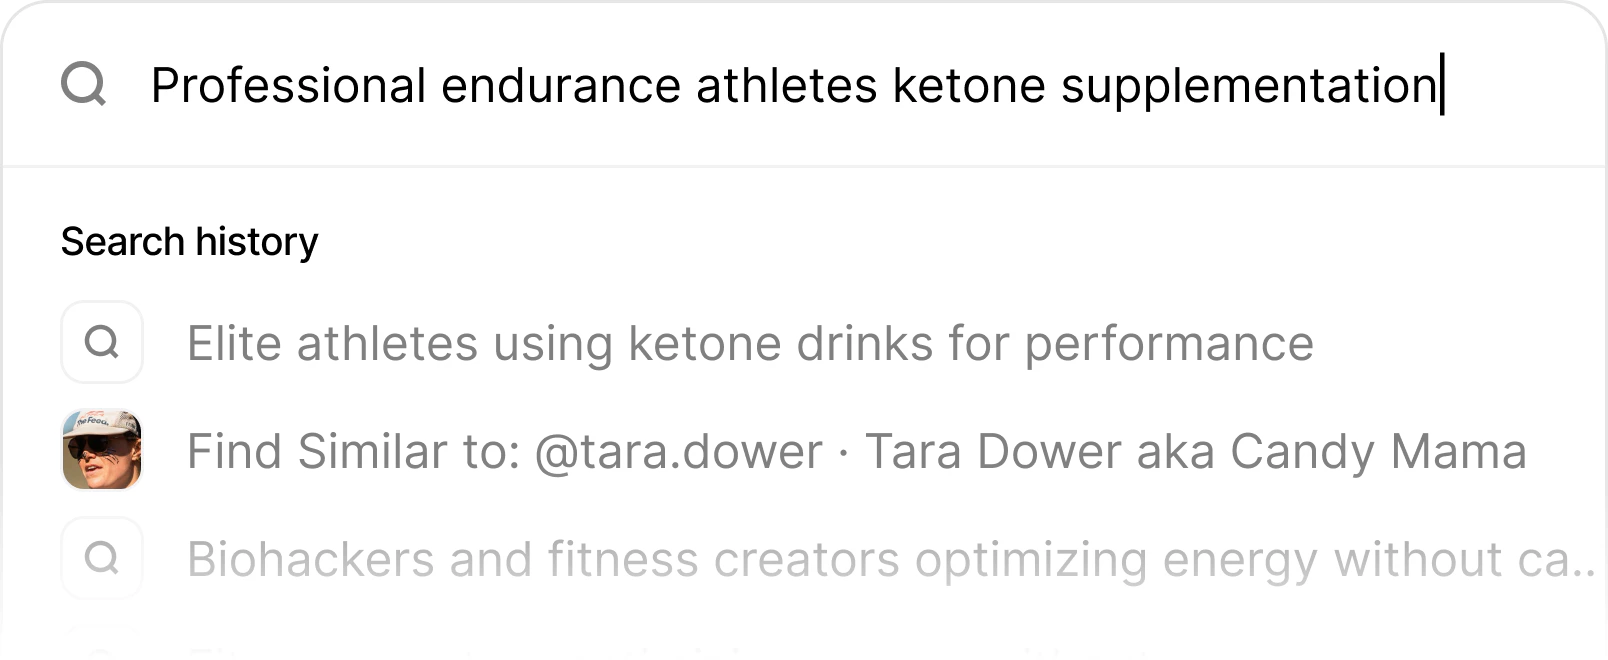This screenshot has width=1608, height=660.
Task: Select 'Elite athletes using ketone drinks' history entry
Action: tap(750, 344)
